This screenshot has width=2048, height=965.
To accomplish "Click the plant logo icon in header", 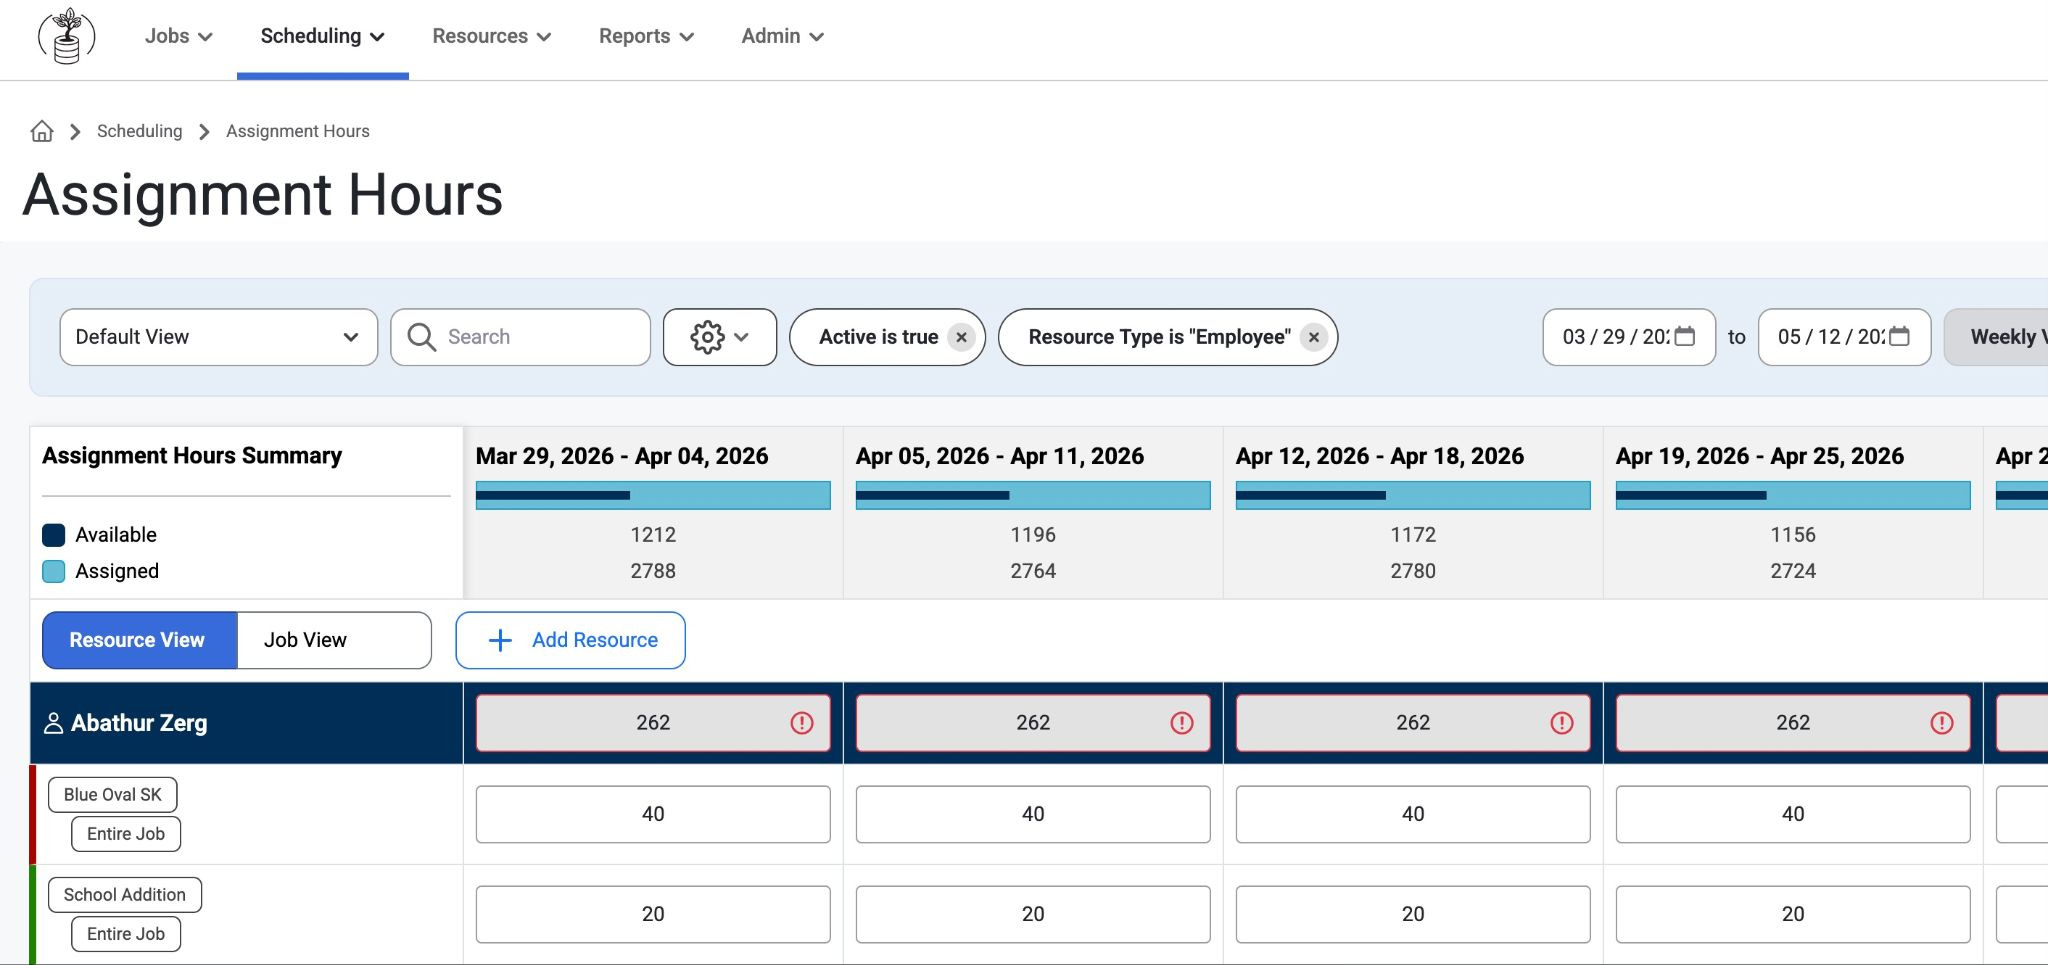I will [x=66, y=36].
